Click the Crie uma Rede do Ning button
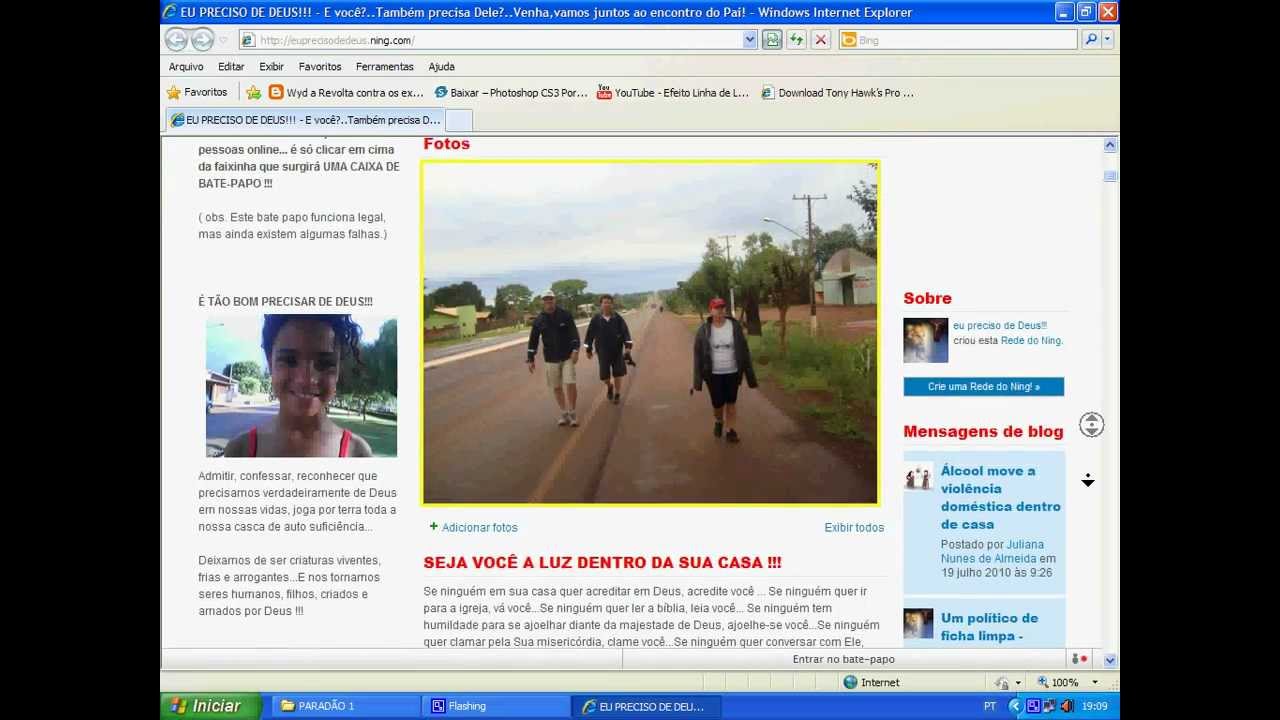 983,387
